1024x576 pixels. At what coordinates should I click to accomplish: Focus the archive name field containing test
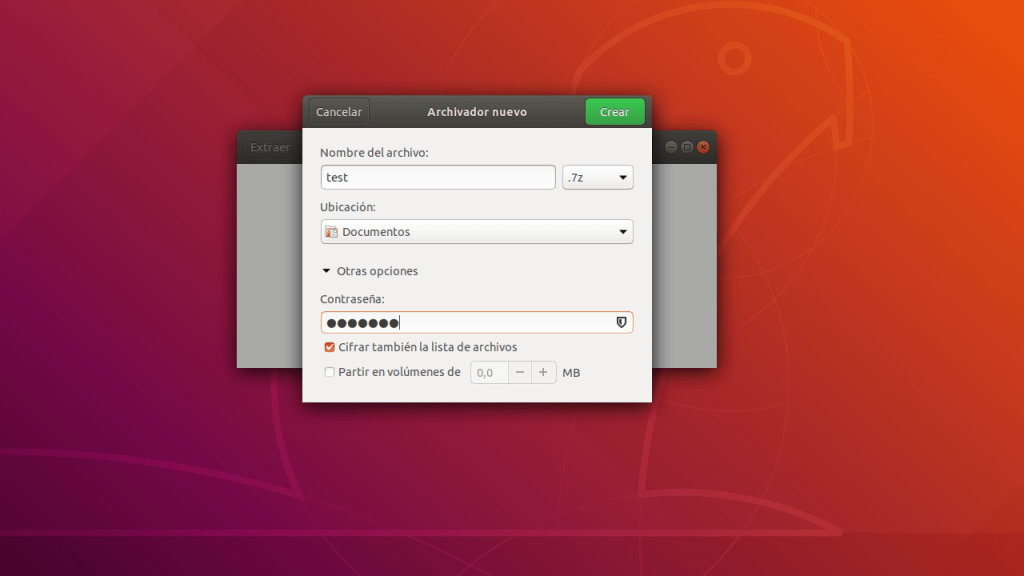[x=437, y=176]
